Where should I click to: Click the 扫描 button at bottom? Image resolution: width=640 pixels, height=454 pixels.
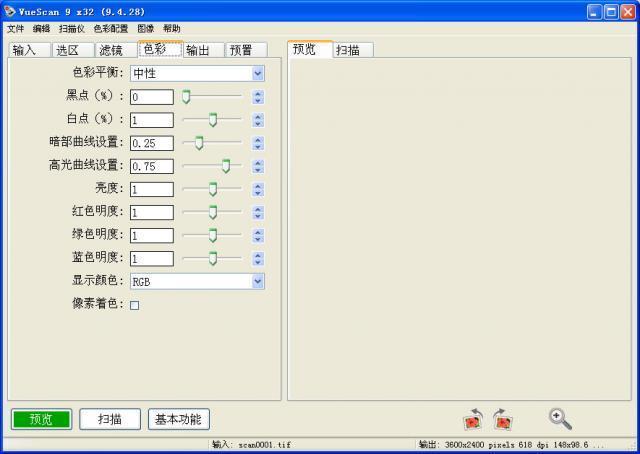tap(110, 419)
